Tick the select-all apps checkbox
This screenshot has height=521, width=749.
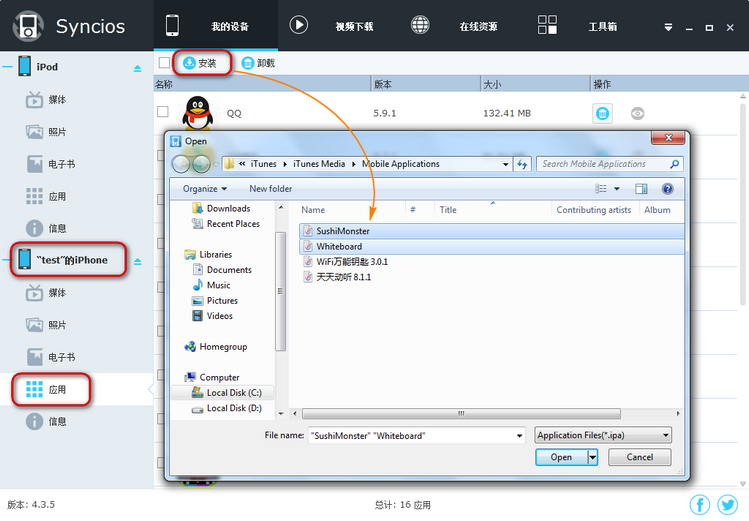[x=164, y=63]
